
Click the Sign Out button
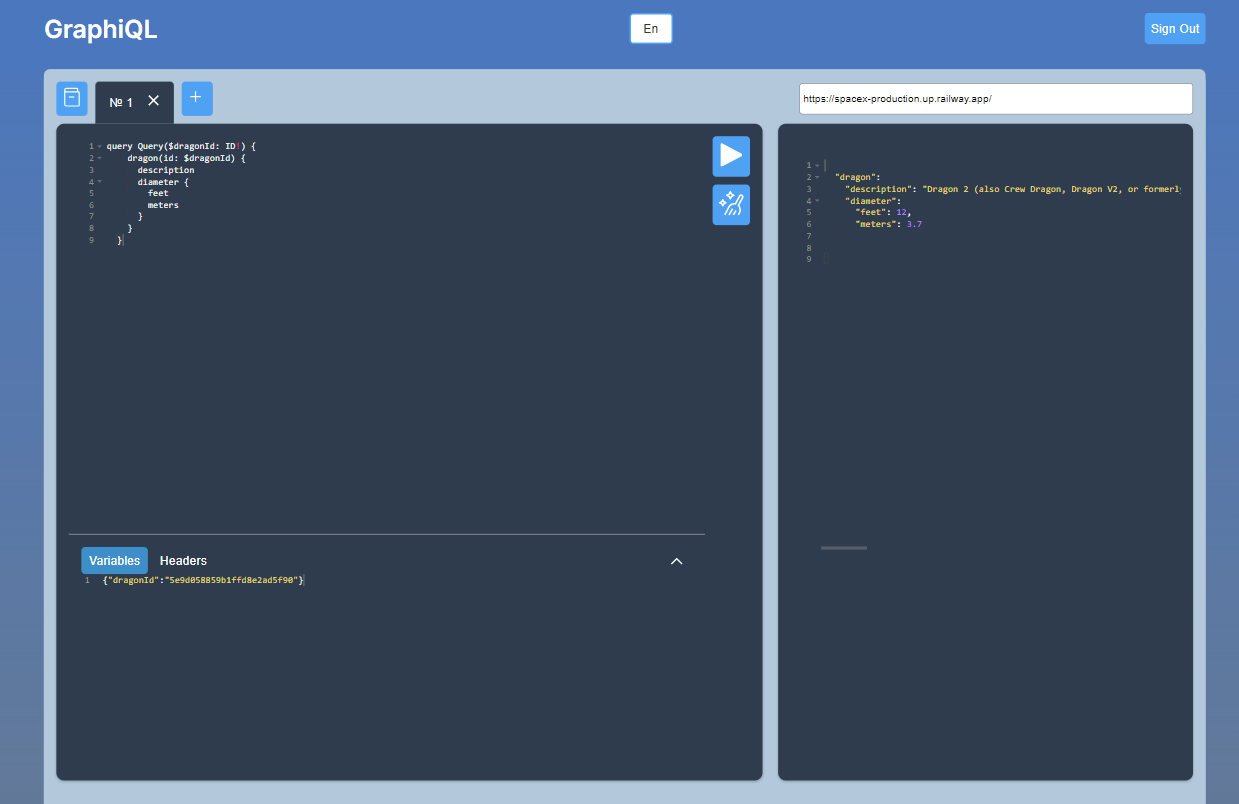[x=1175, y=29]
